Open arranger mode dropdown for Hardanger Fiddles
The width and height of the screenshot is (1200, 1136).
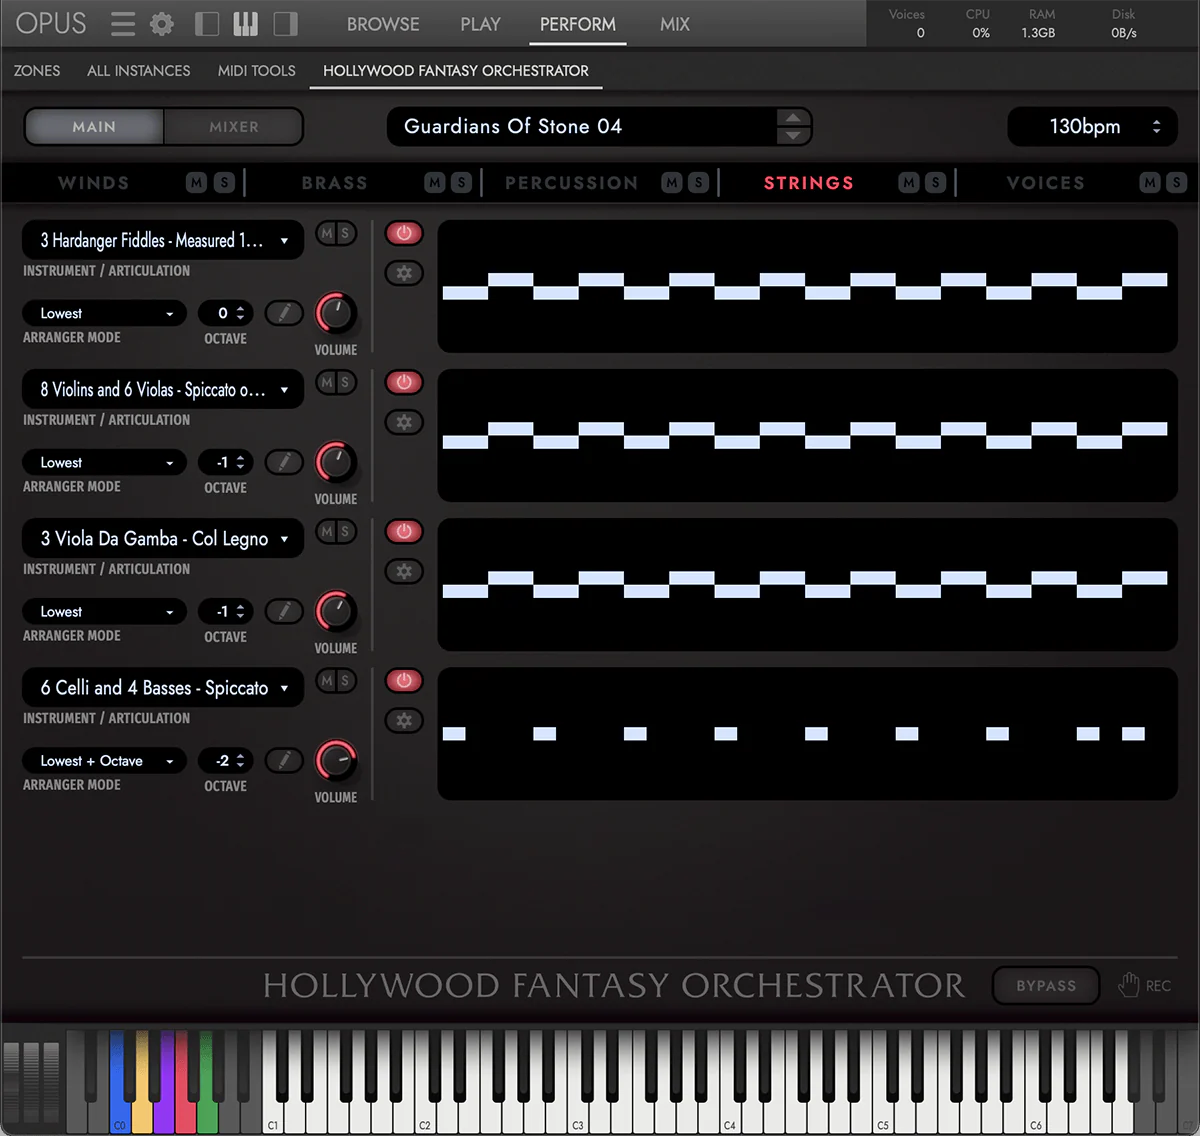(x=105, y=313)
